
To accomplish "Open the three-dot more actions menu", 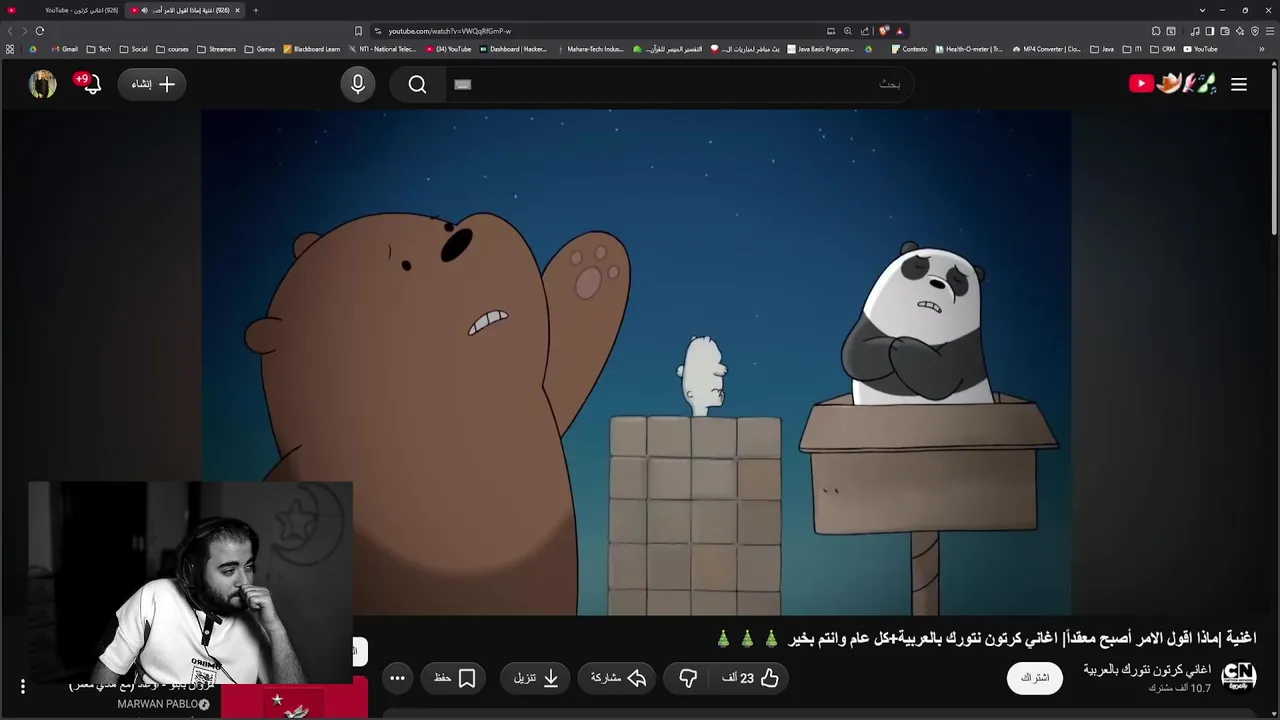I will 397,678.
